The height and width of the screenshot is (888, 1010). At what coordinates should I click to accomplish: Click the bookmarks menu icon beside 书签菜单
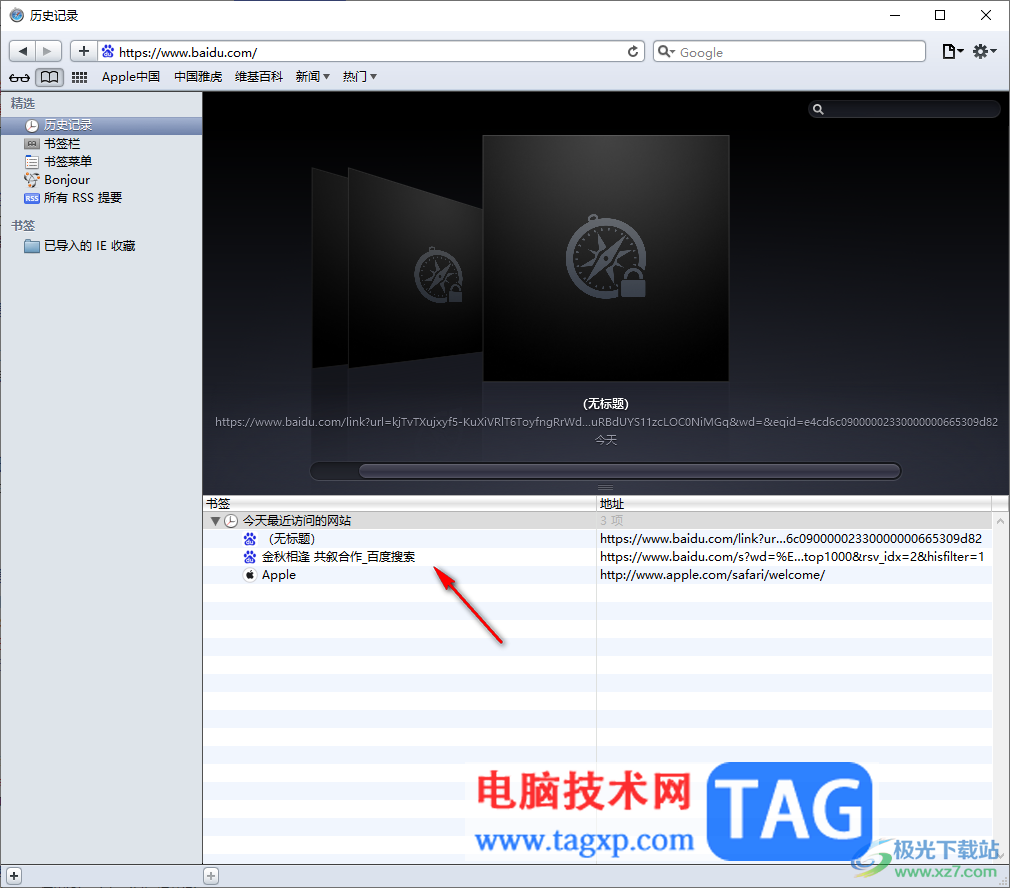(32, 161)
